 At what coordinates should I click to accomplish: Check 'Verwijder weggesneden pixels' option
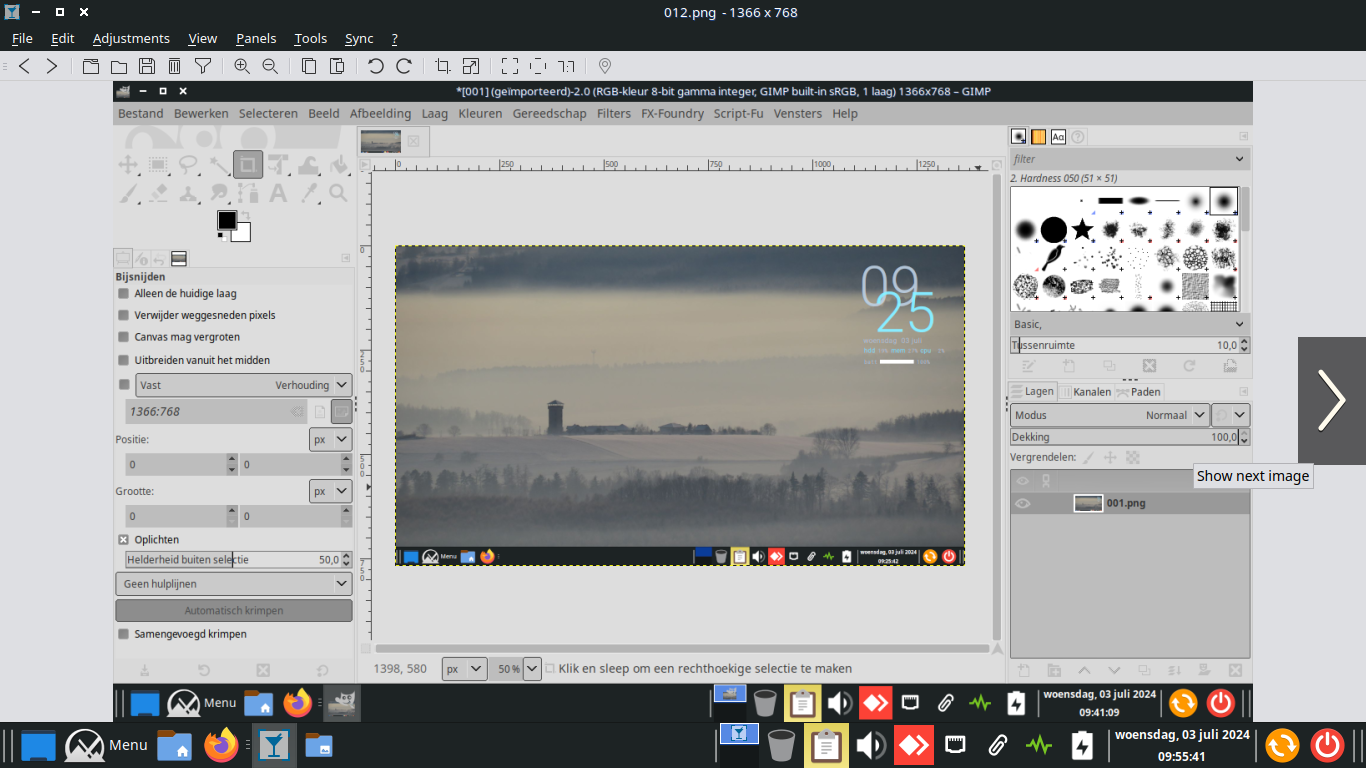pos(124,315)
